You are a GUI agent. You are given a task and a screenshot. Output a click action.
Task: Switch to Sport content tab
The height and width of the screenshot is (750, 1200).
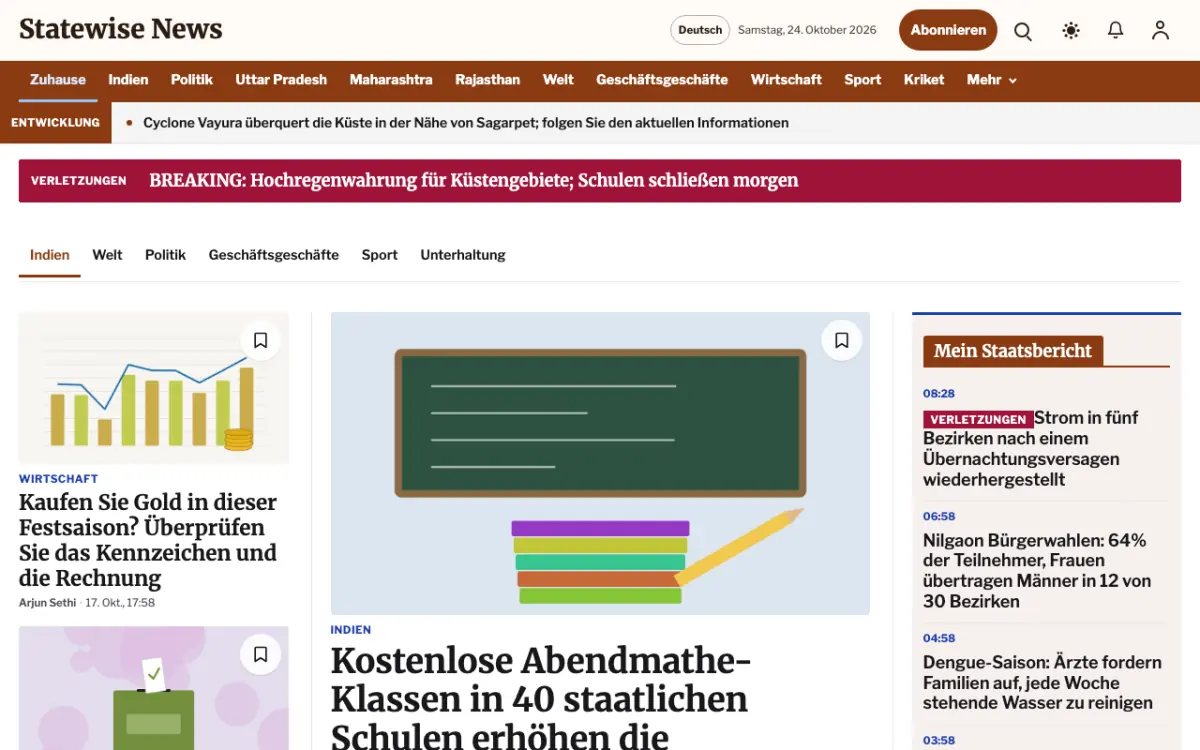pyautogui.click(x=380, y=255)
